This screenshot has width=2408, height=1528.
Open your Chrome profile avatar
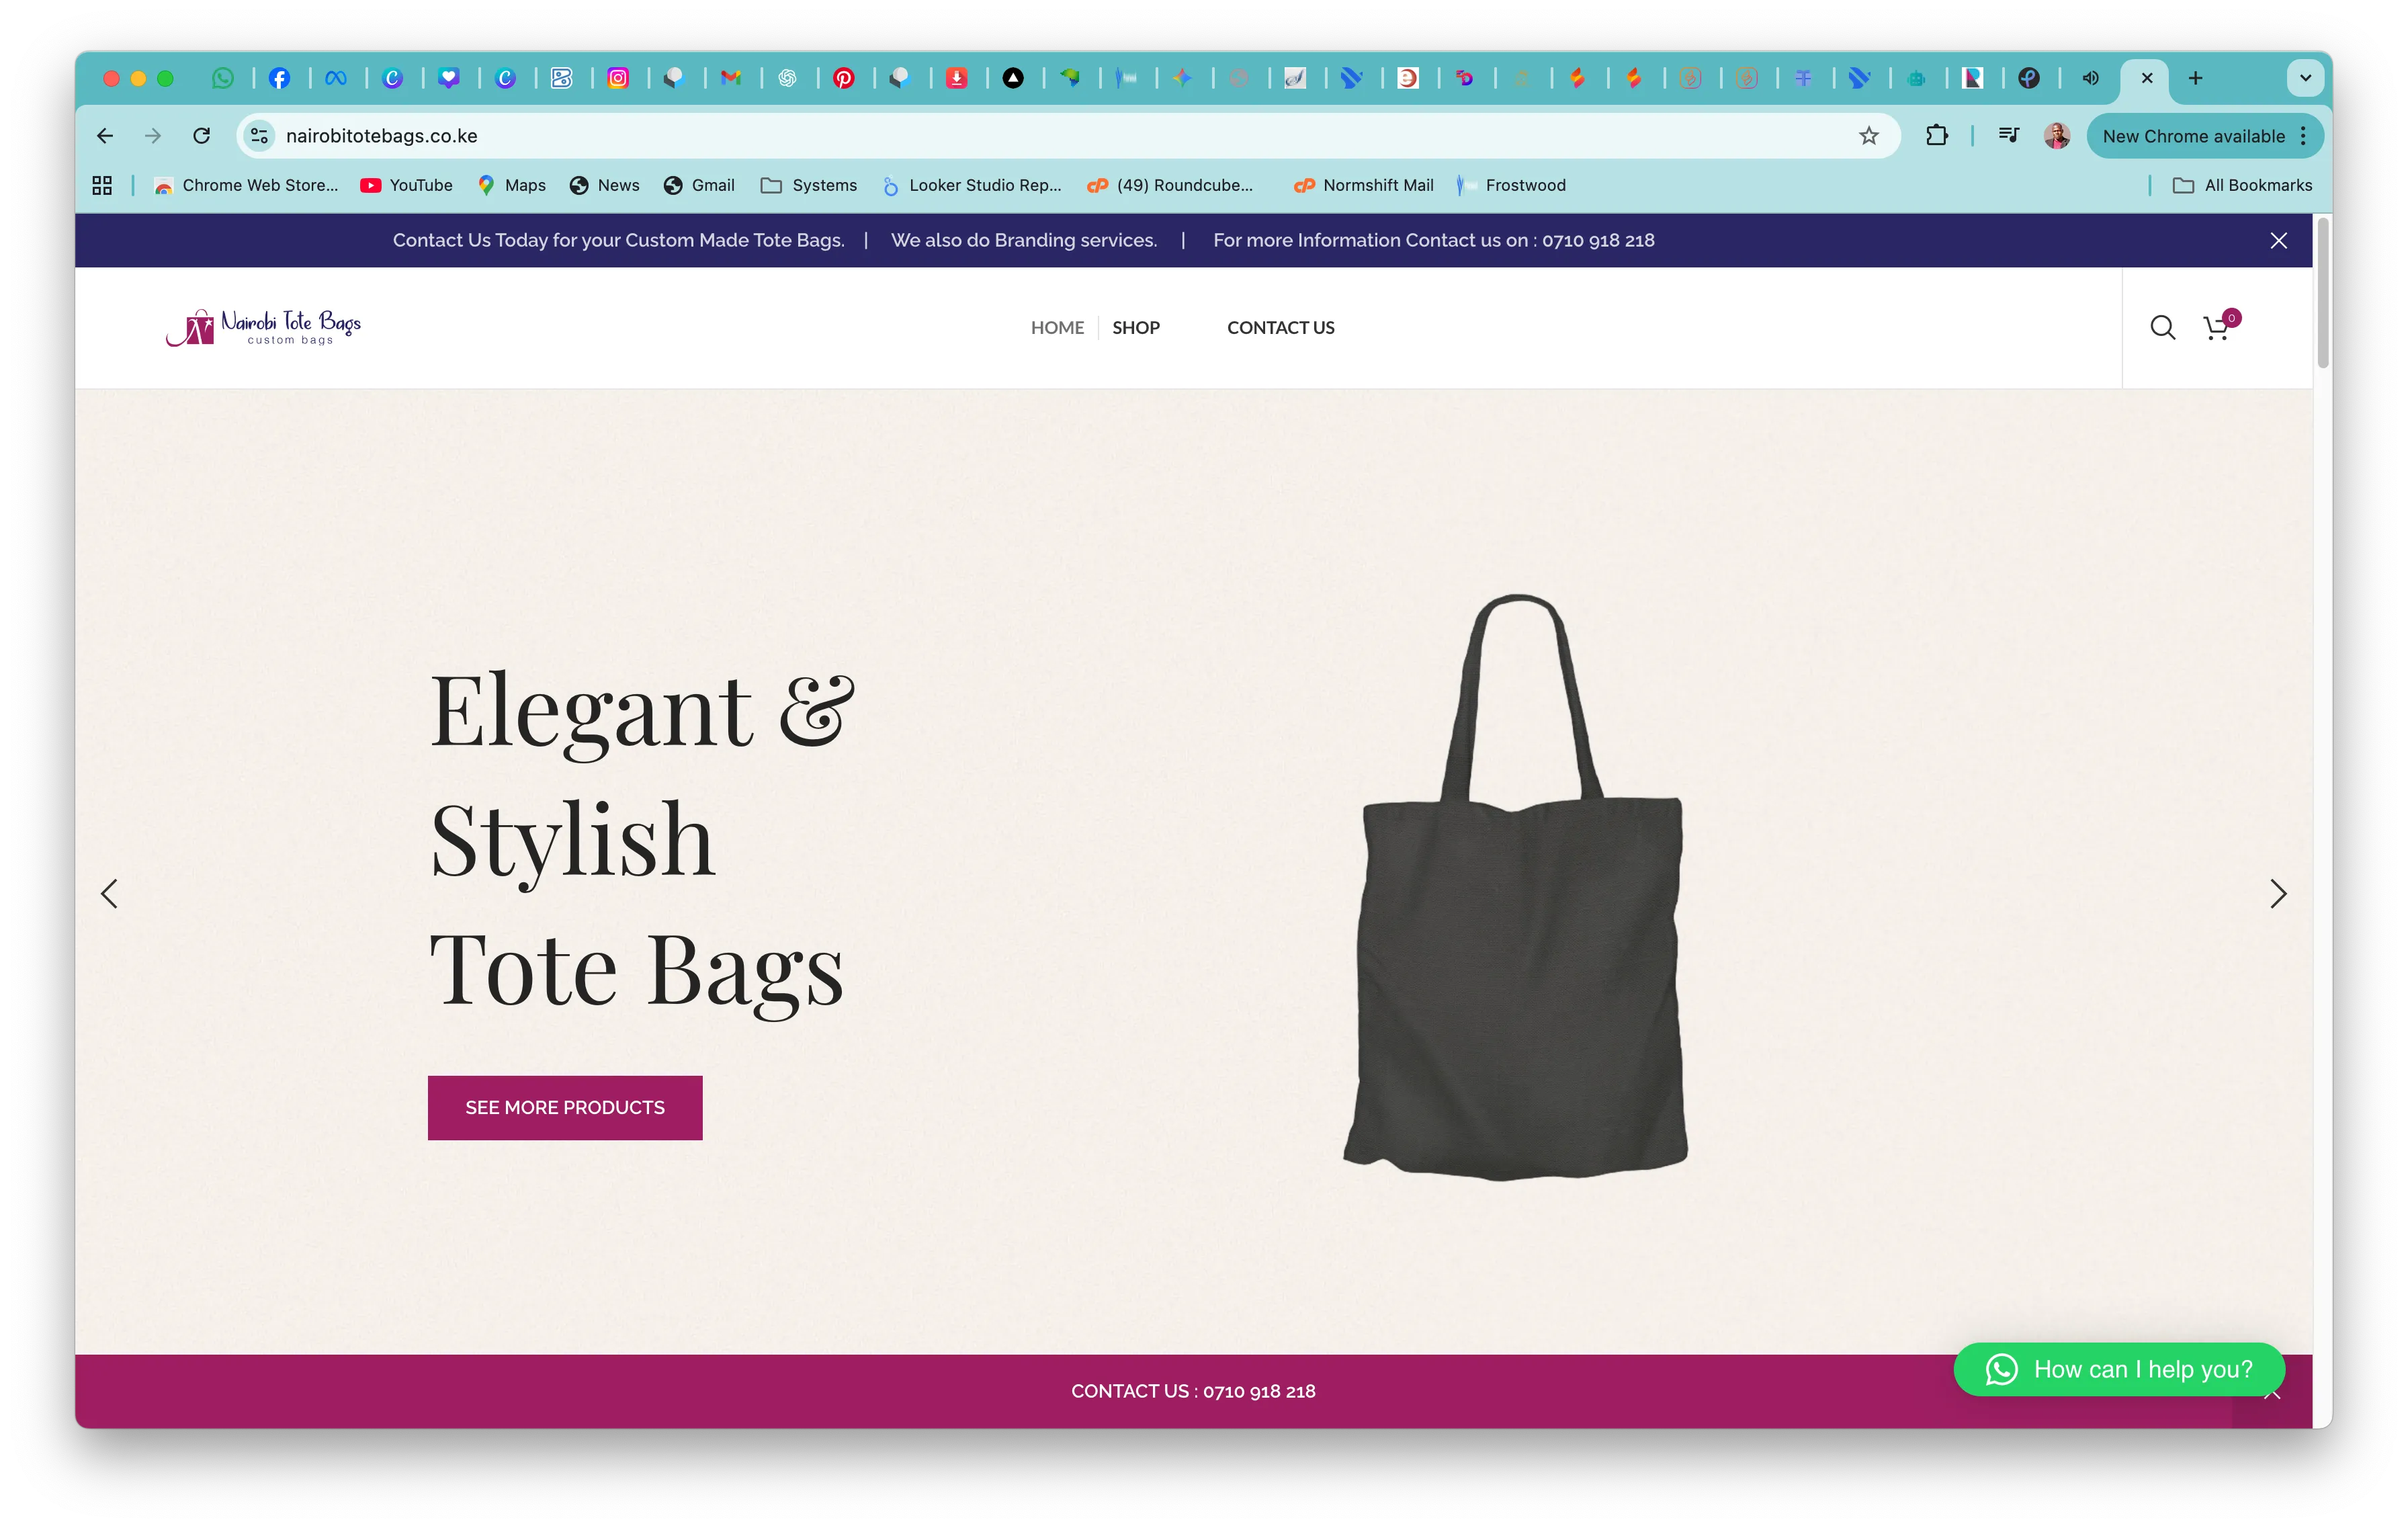[2056, 135]
